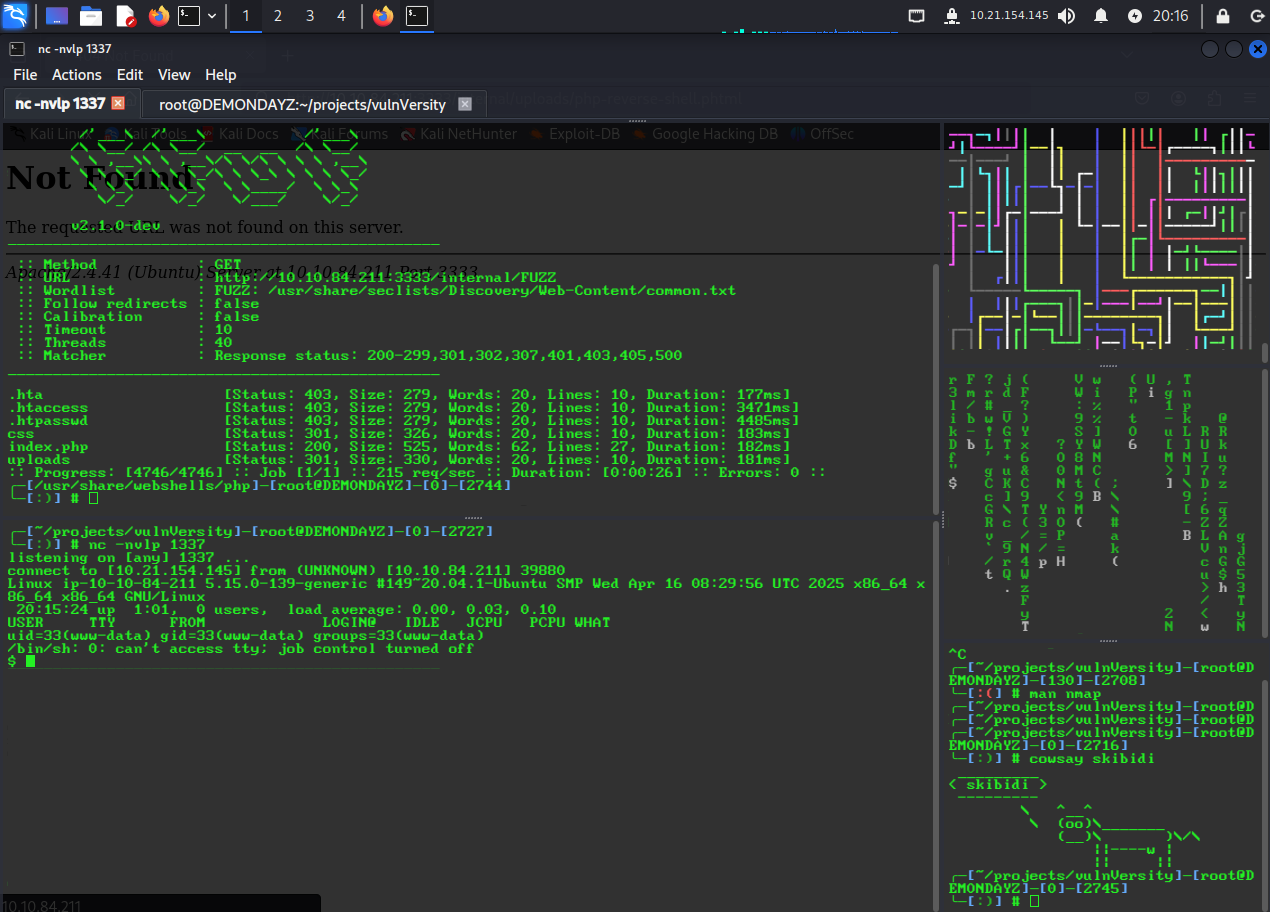1270x912 pixels.
Task: Click the power manager lightning icon
Action: (x=1134, y=16)
